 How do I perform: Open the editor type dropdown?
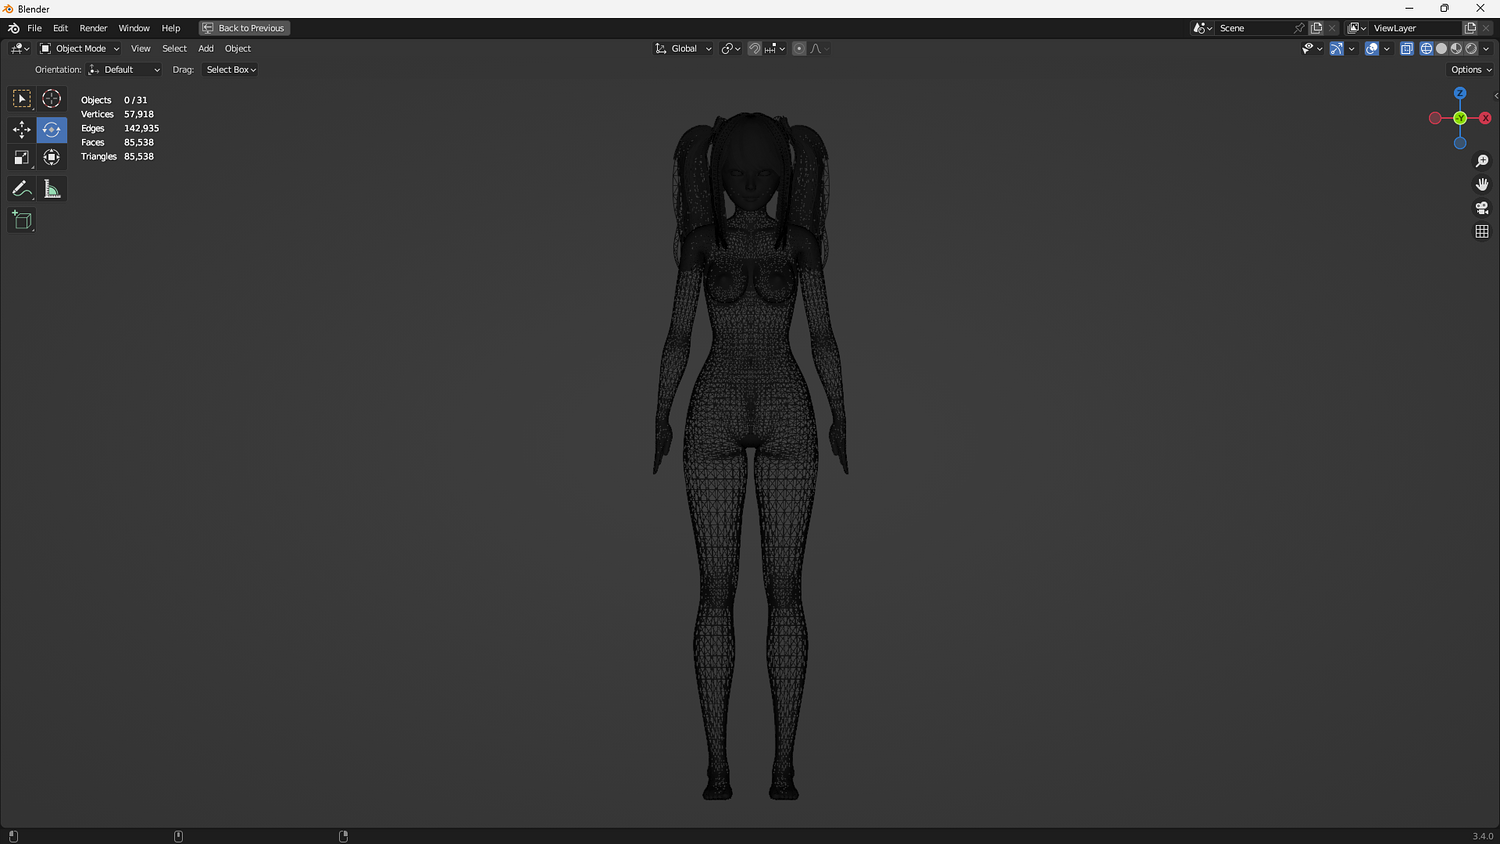(x=19, y=48)
